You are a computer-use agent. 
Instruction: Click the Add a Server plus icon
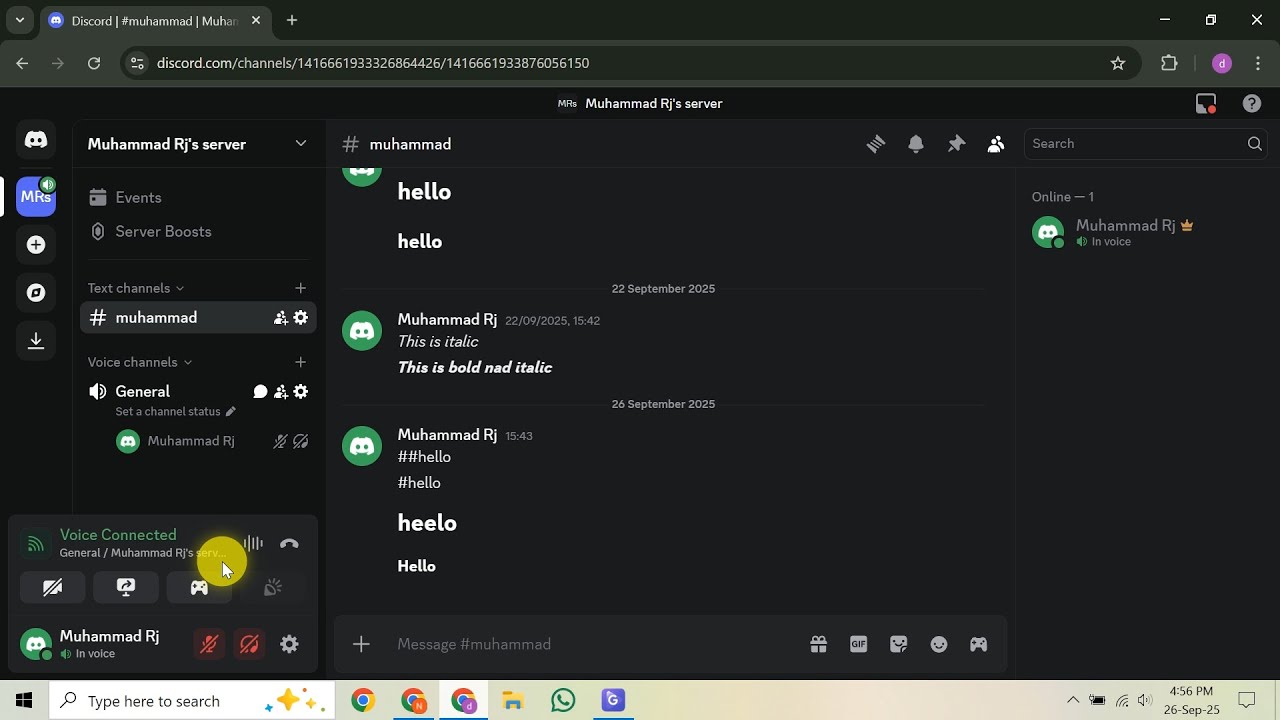[36, 245]
